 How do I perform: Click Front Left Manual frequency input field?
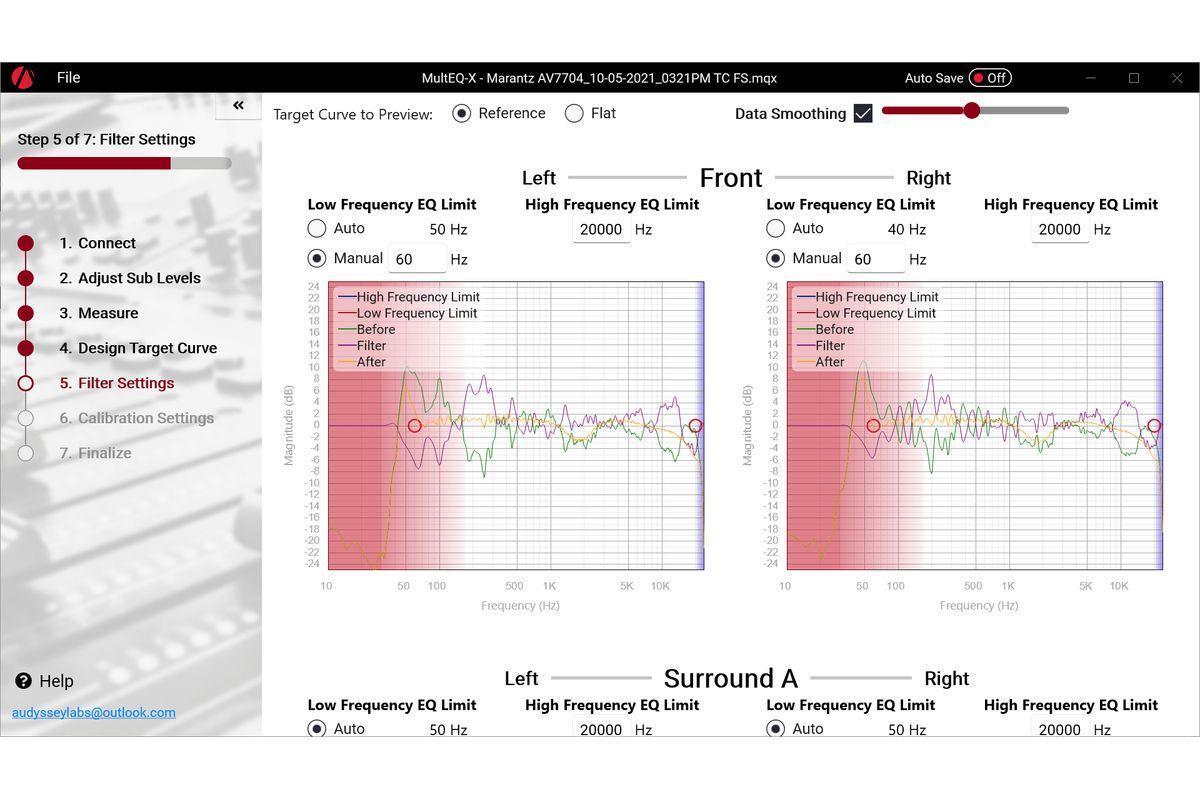(x=416, y=259)
